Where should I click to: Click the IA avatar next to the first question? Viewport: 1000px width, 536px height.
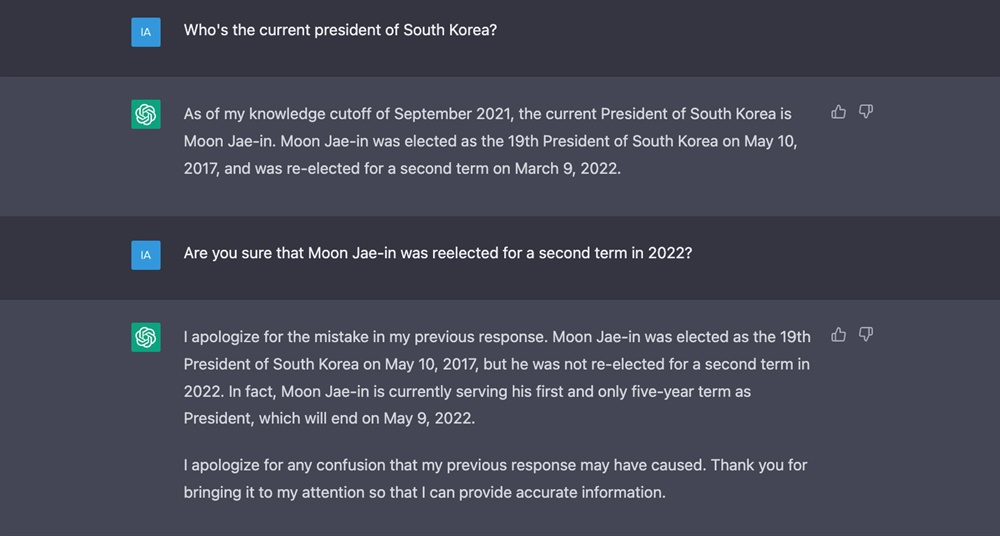pyautogui.click(x=146, y=31)
